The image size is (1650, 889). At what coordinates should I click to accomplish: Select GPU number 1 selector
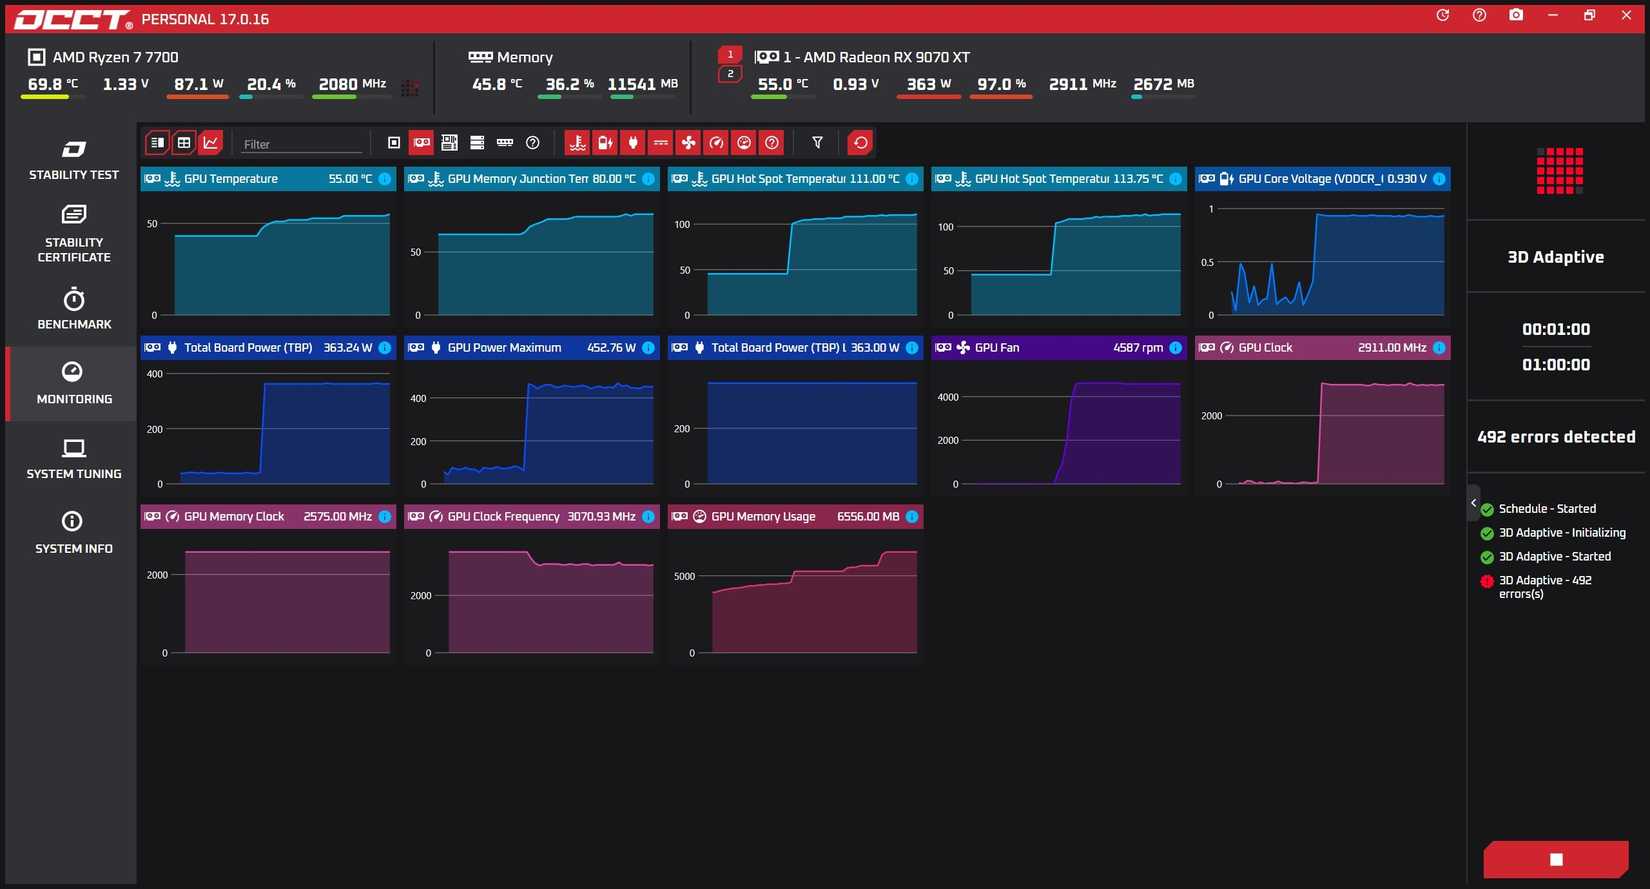[x=730, y=55]
